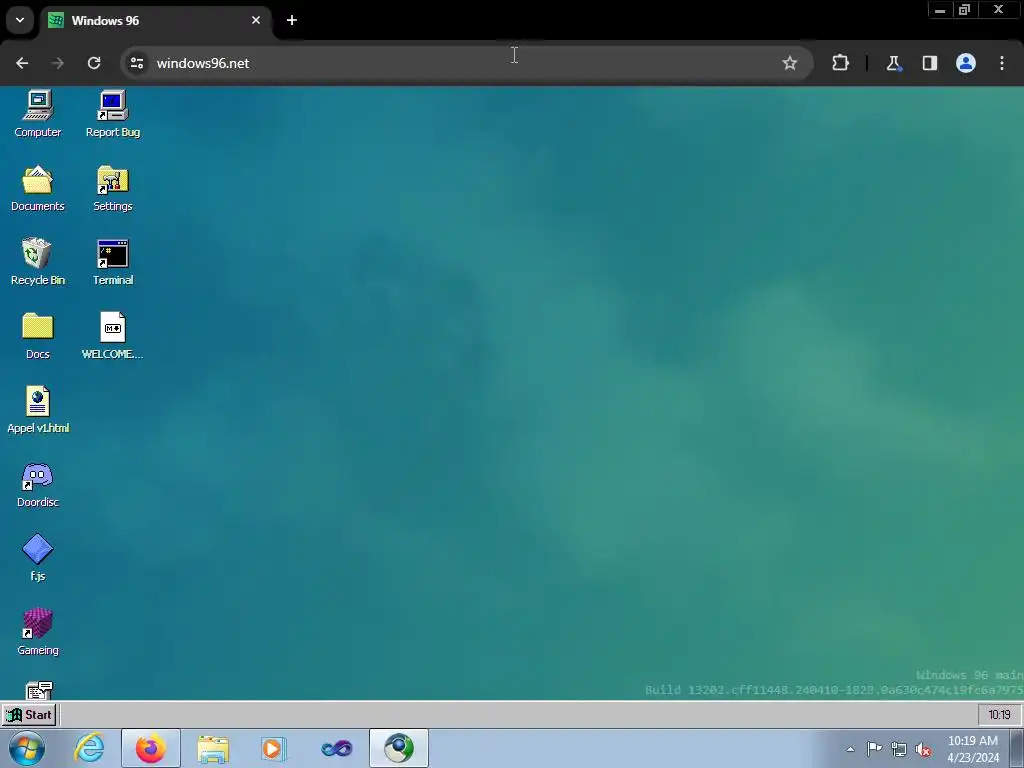View site information icon in address bar

[136, 63]
